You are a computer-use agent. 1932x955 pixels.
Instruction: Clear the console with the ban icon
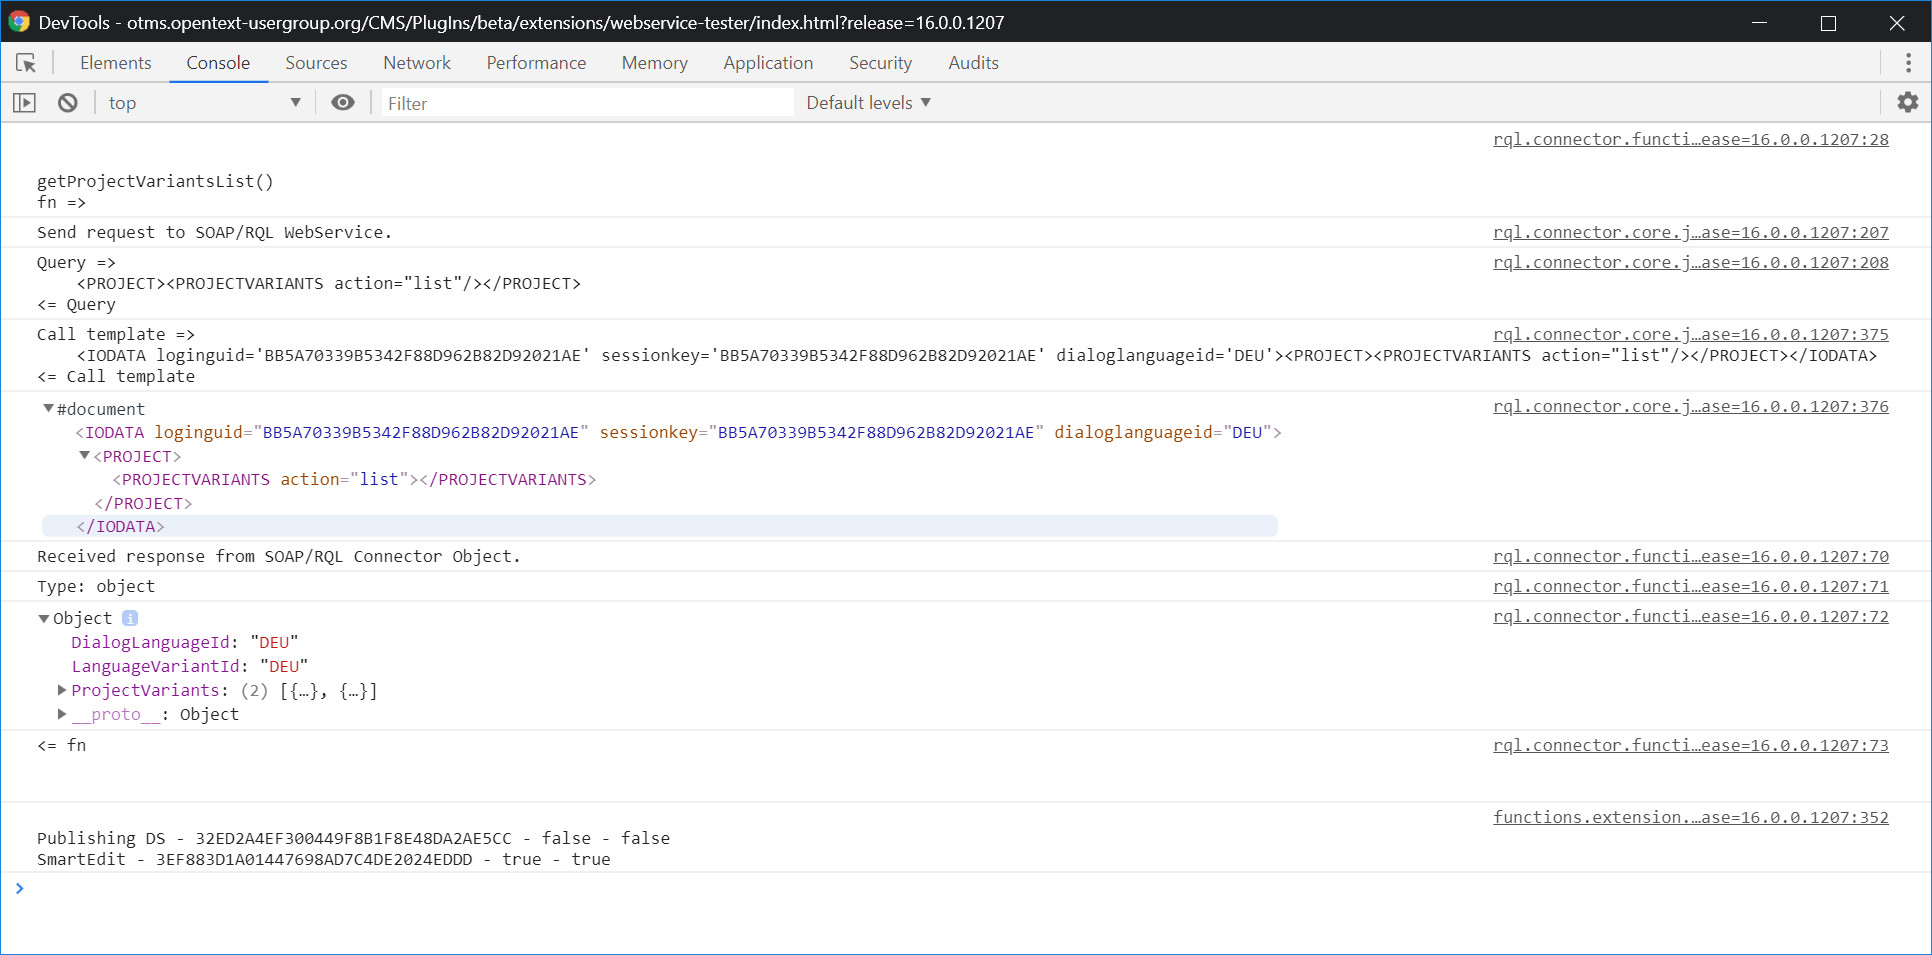click(x=67, y=103)
